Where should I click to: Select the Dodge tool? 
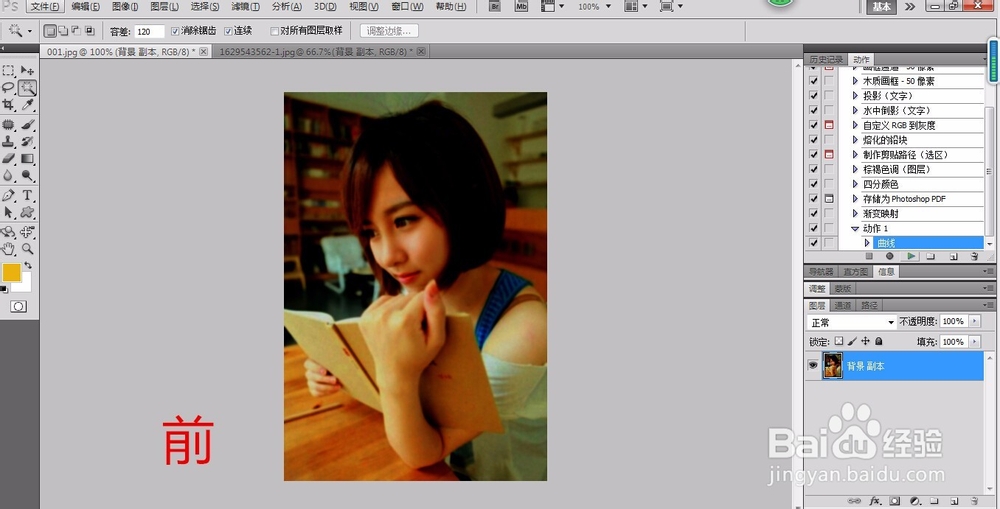pyautogui.click(x=27, y=175)
